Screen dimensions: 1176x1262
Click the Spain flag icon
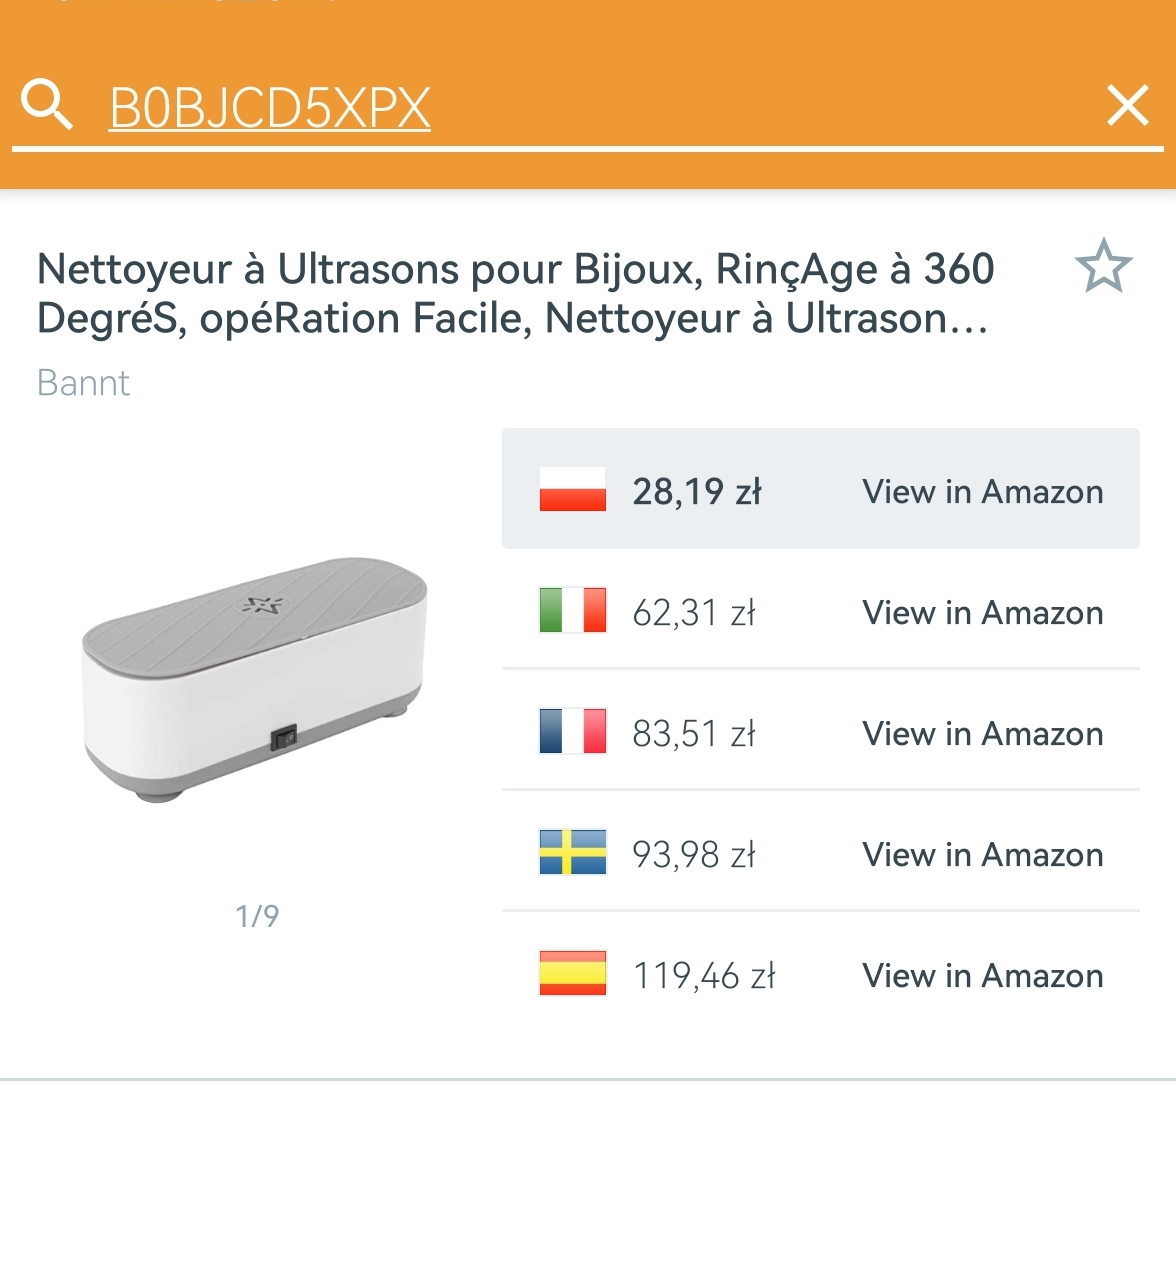click(572, 974)
